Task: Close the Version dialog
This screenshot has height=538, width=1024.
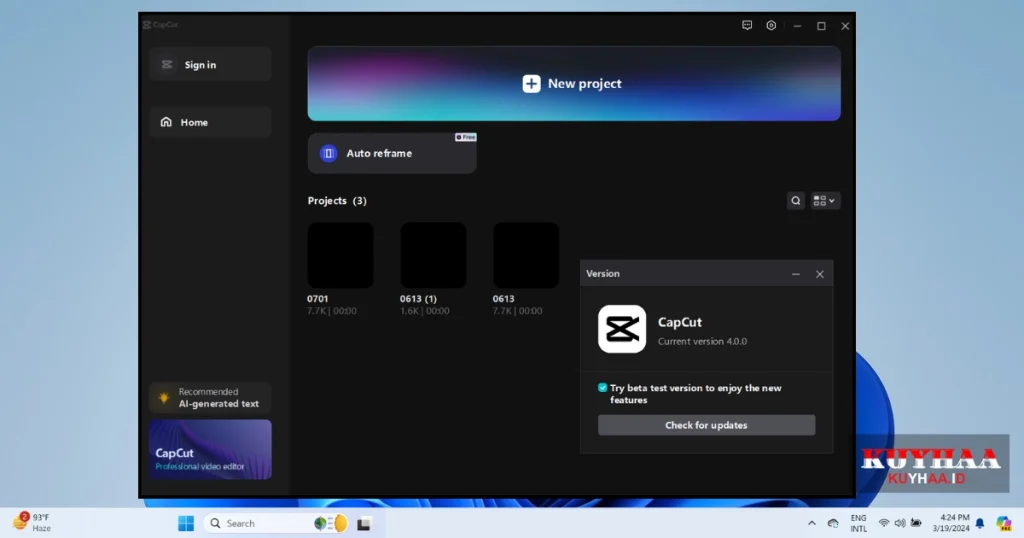Action: click(820, 274)
